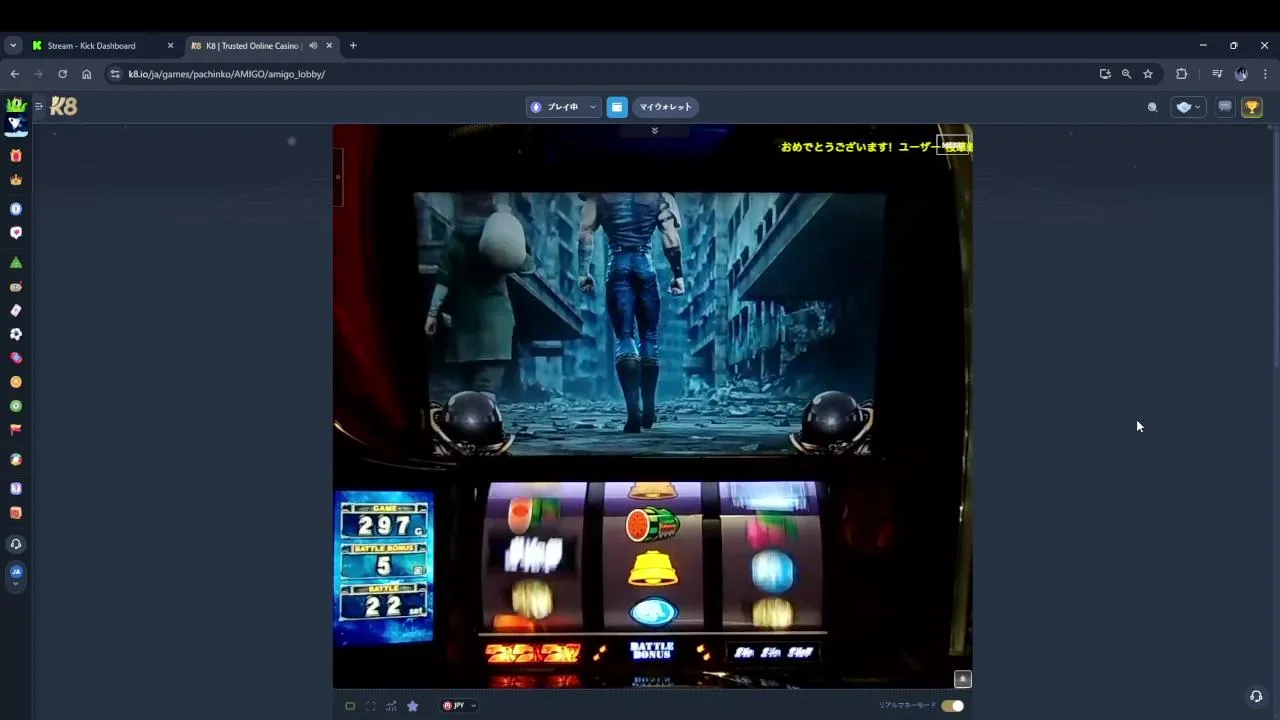Image resolution: width=1280 pixels, height=720 pixels.
Task: Close the K8 casino tab
Action: coord(329,46)
